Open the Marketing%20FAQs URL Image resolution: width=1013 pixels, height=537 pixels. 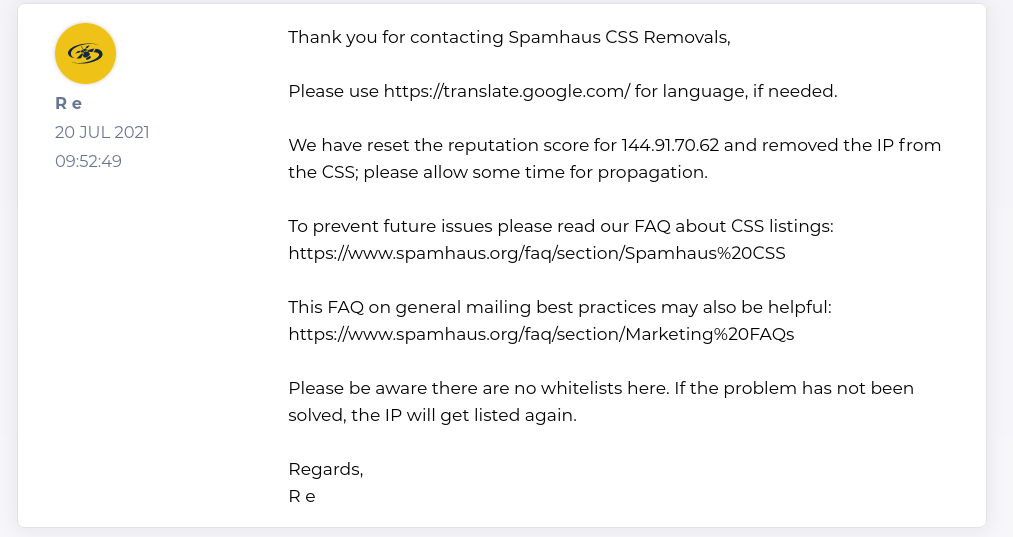coord(540,334)
